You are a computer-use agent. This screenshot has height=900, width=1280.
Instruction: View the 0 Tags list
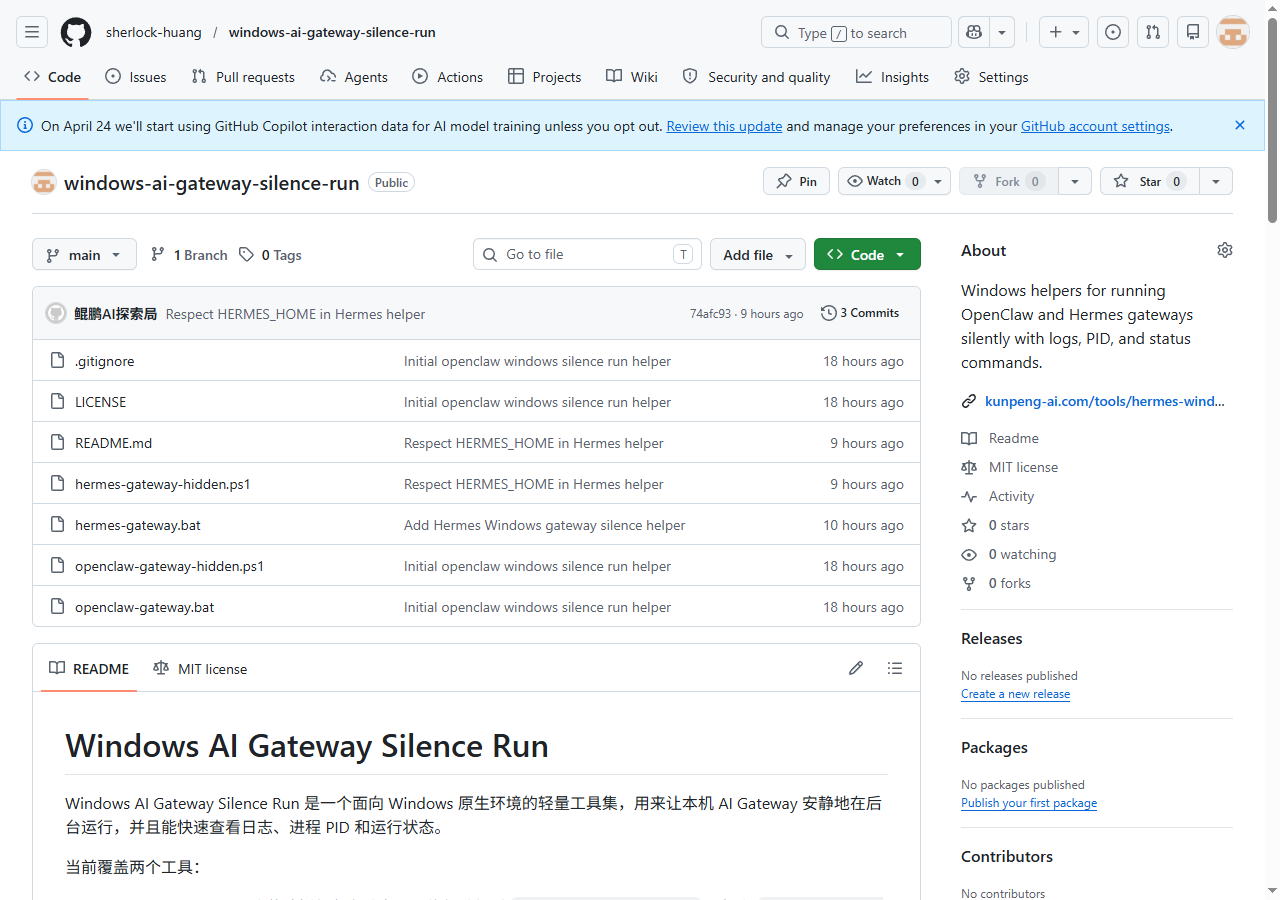coord(270,255)
